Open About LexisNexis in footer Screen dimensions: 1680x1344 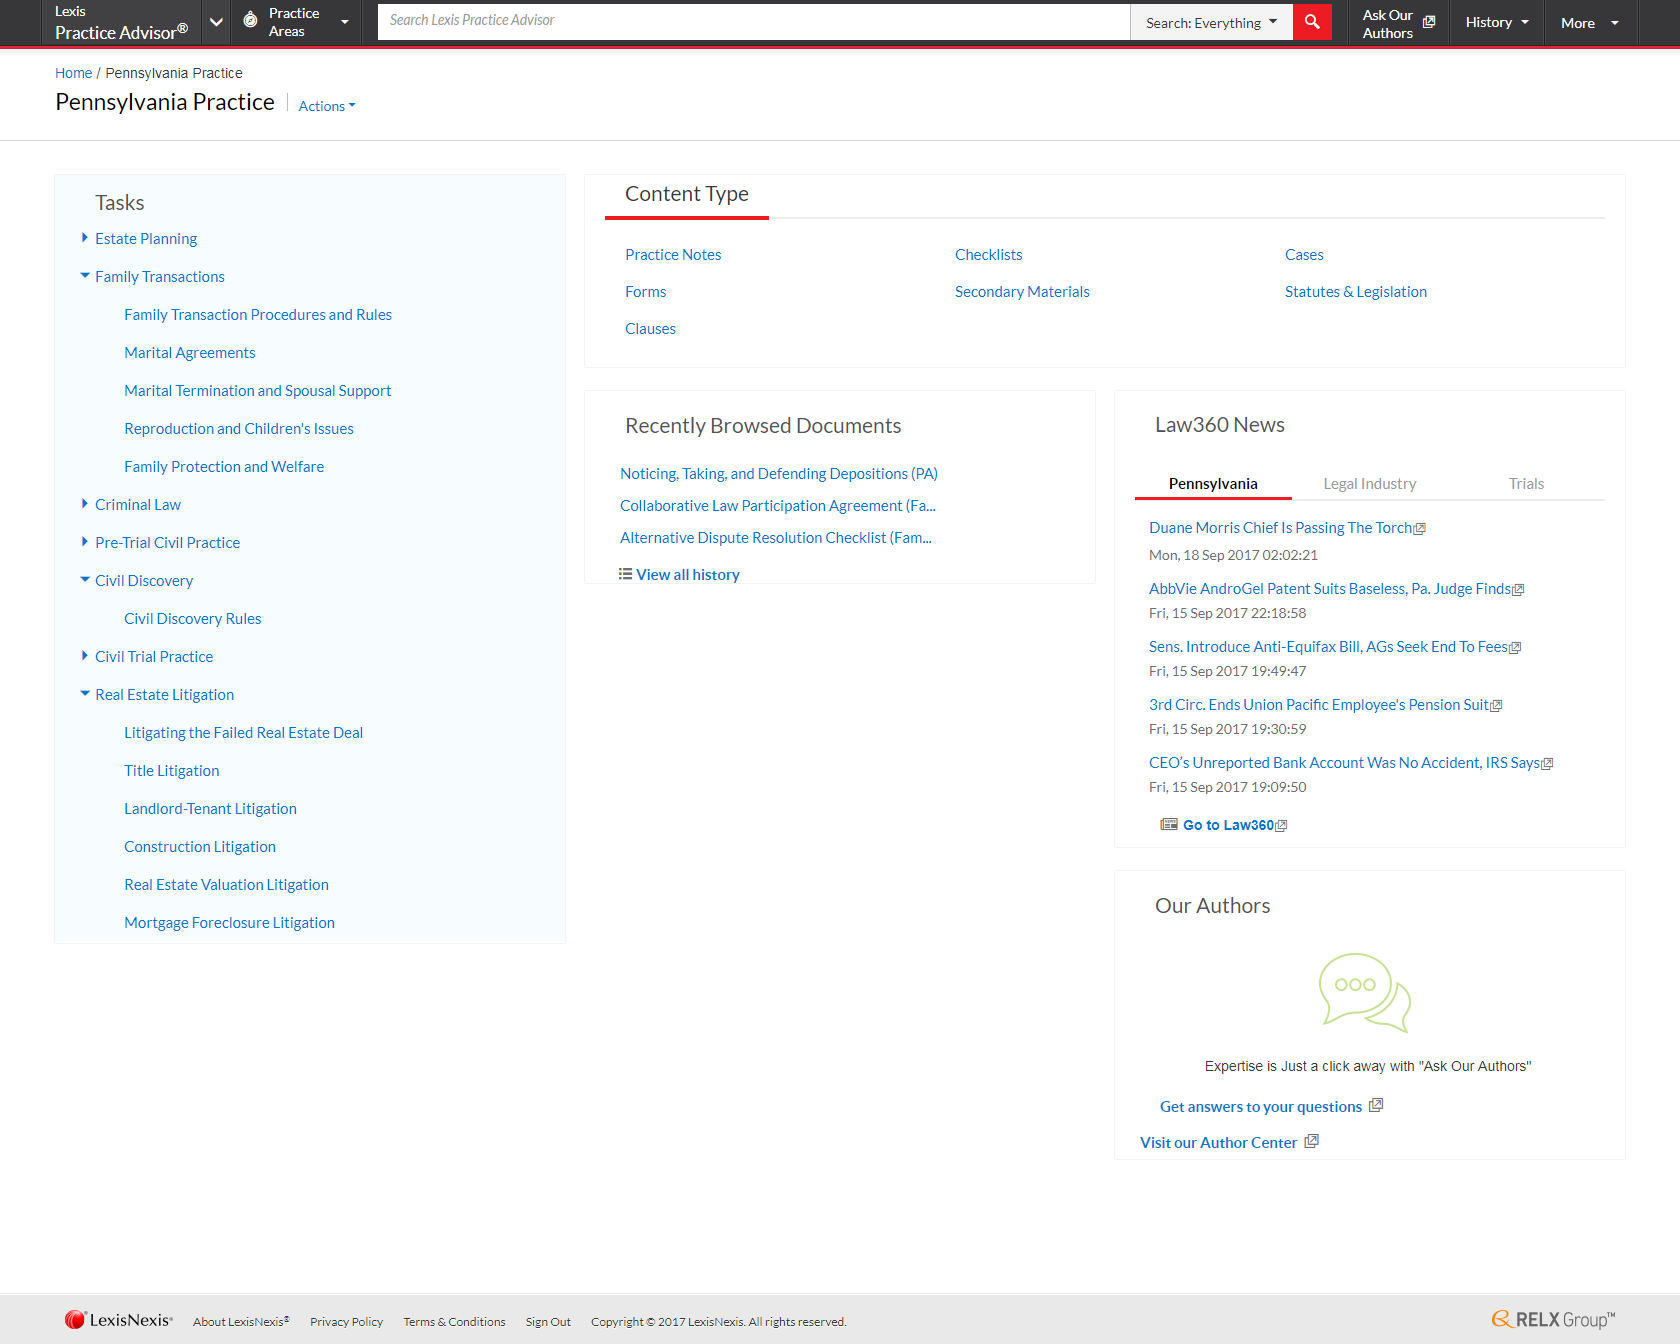[x=241, y=1322]
